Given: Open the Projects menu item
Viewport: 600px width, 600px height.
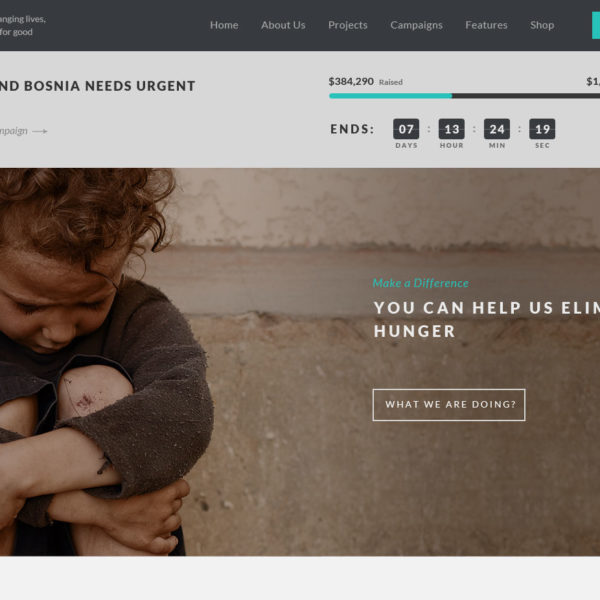Looking at the screenshot, I should pyautogui.click(x=347, y=25).
